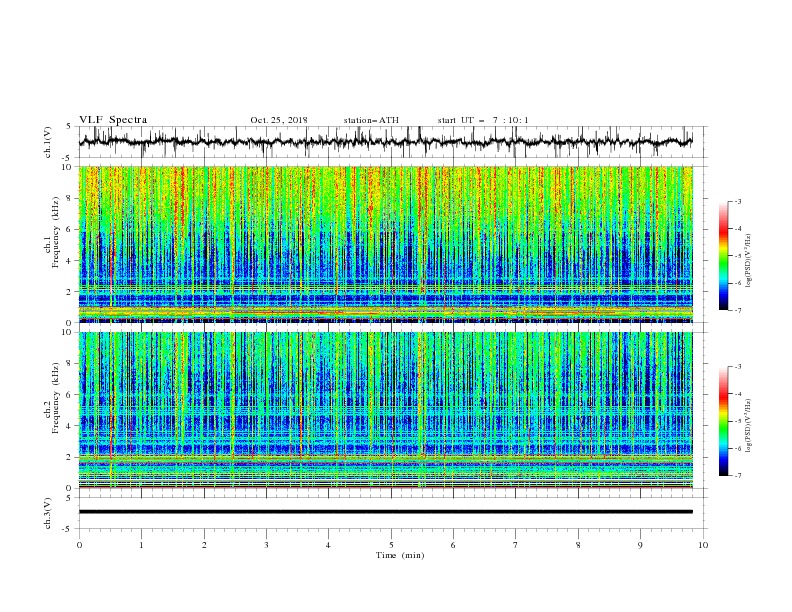Image resolution: width=792 pixels, height=612 pixels.
Task: Click the "-7" tick on ch.2 color bar
Action: tap(738, 475)
